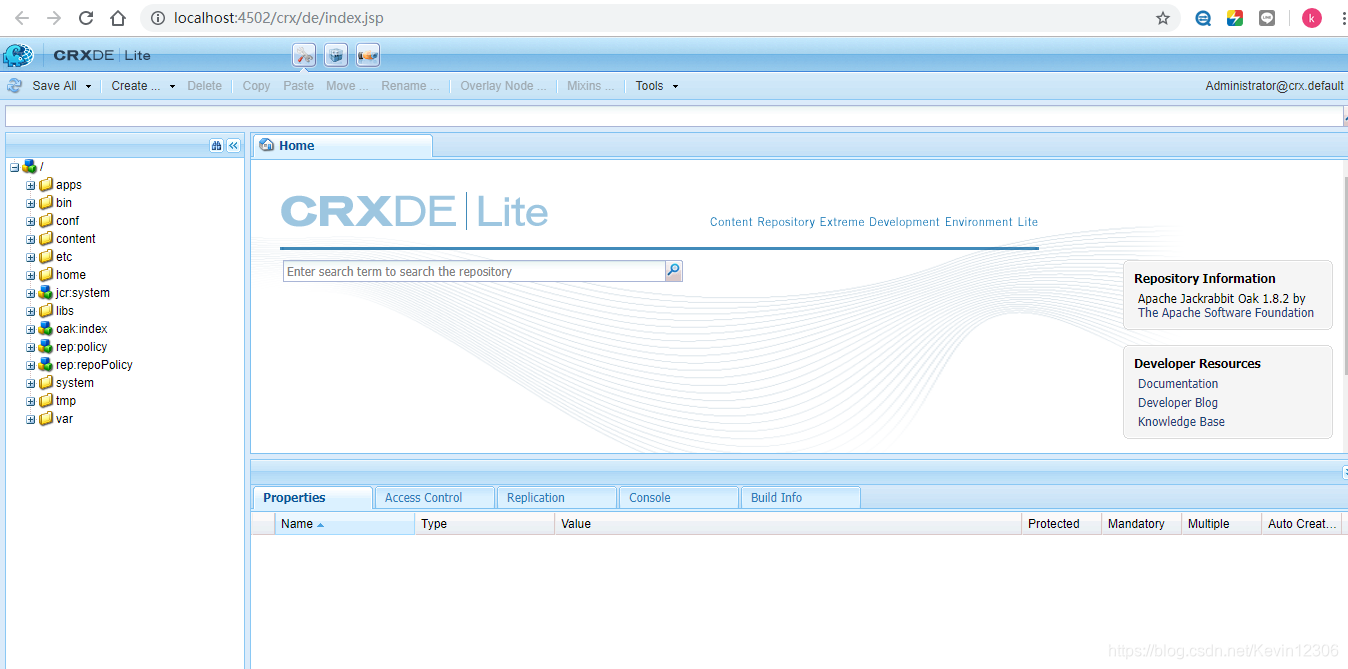Expand the content folder
Viewport: 1348px width, 669px height.
pos(30,239)
